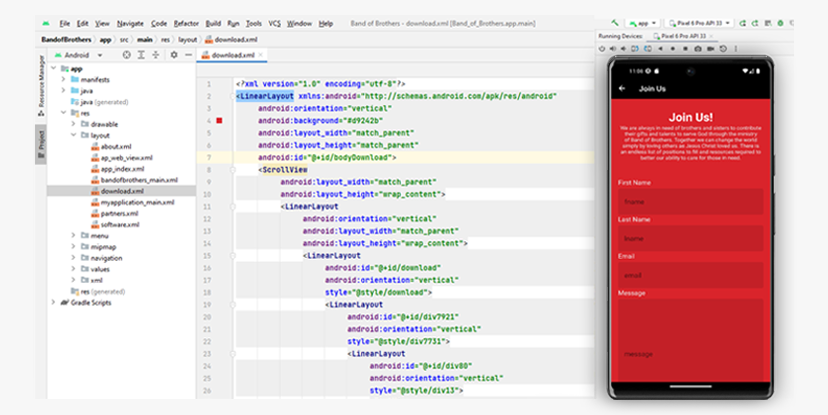Click the emulator Overview square button
Screen dimensions: 828x415
point(685,49)
